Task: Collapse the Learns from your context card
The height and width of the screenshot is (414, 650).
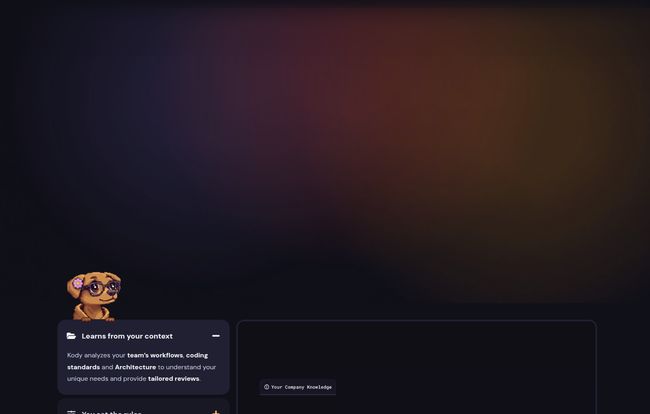Action: click(216, 336)
